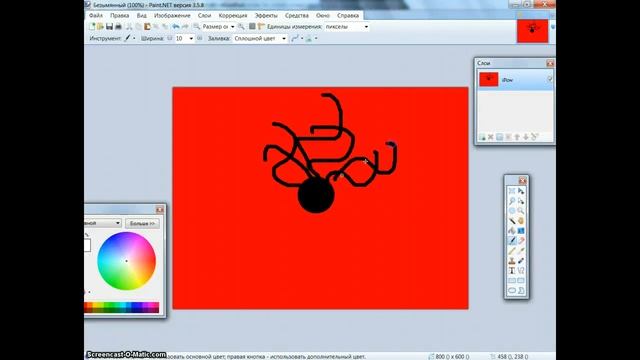
Task: Open the brush width dropdown arrow
Action: pyautogui.click(x=191, y=38)
